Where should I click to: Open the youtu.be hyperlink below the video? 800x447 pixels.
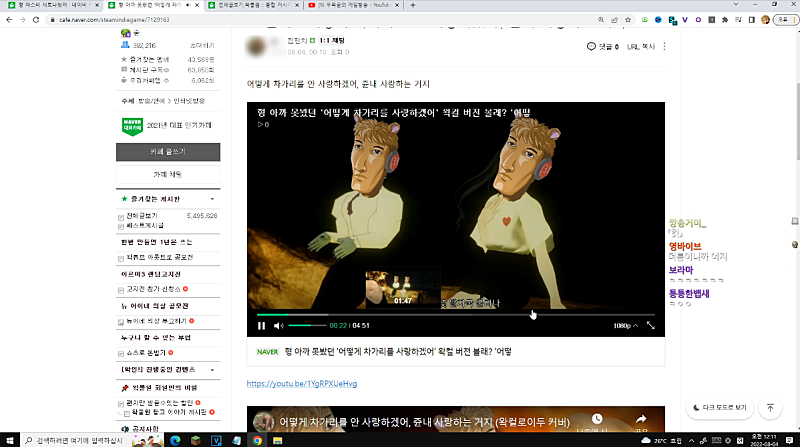[302, 384]
